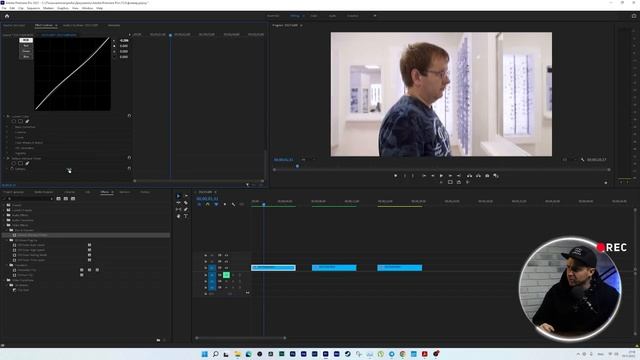Viewport: 640px width, 360px height.
Task: Play the sequence in Program monitor
Action: point(441,176)
